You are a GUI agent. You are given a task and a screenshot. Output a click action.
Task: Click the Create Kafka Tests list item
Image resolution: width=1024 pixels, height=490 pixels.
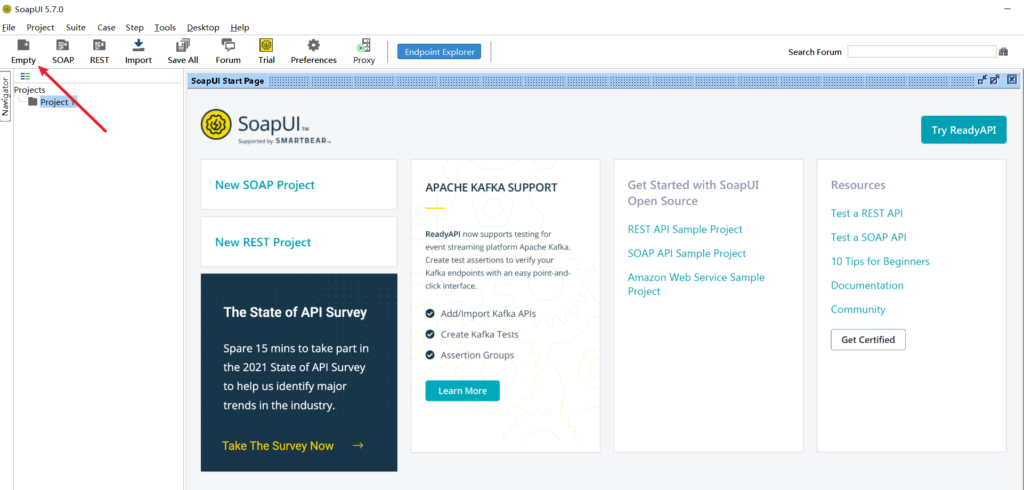[x=480, y=335]
